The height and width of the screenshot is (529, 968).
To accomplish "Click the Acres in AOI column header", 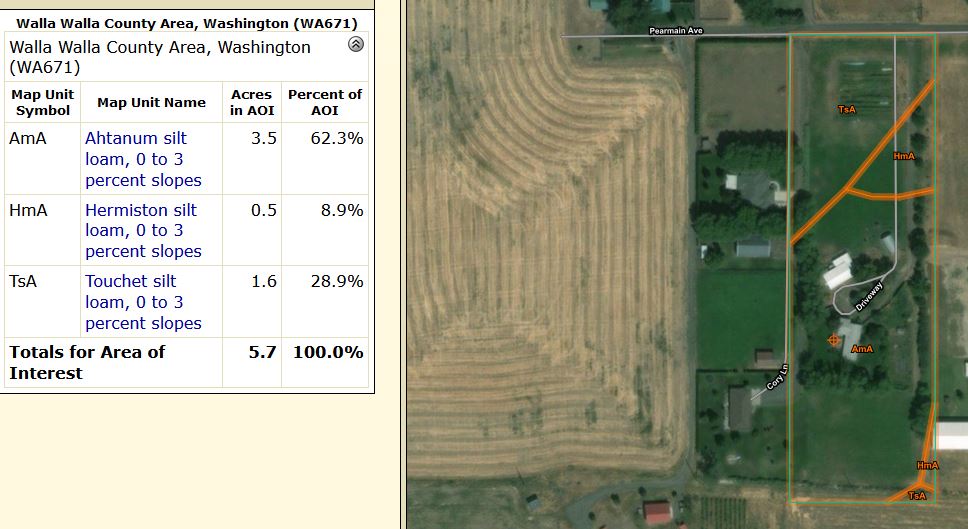I will point(251,102).
